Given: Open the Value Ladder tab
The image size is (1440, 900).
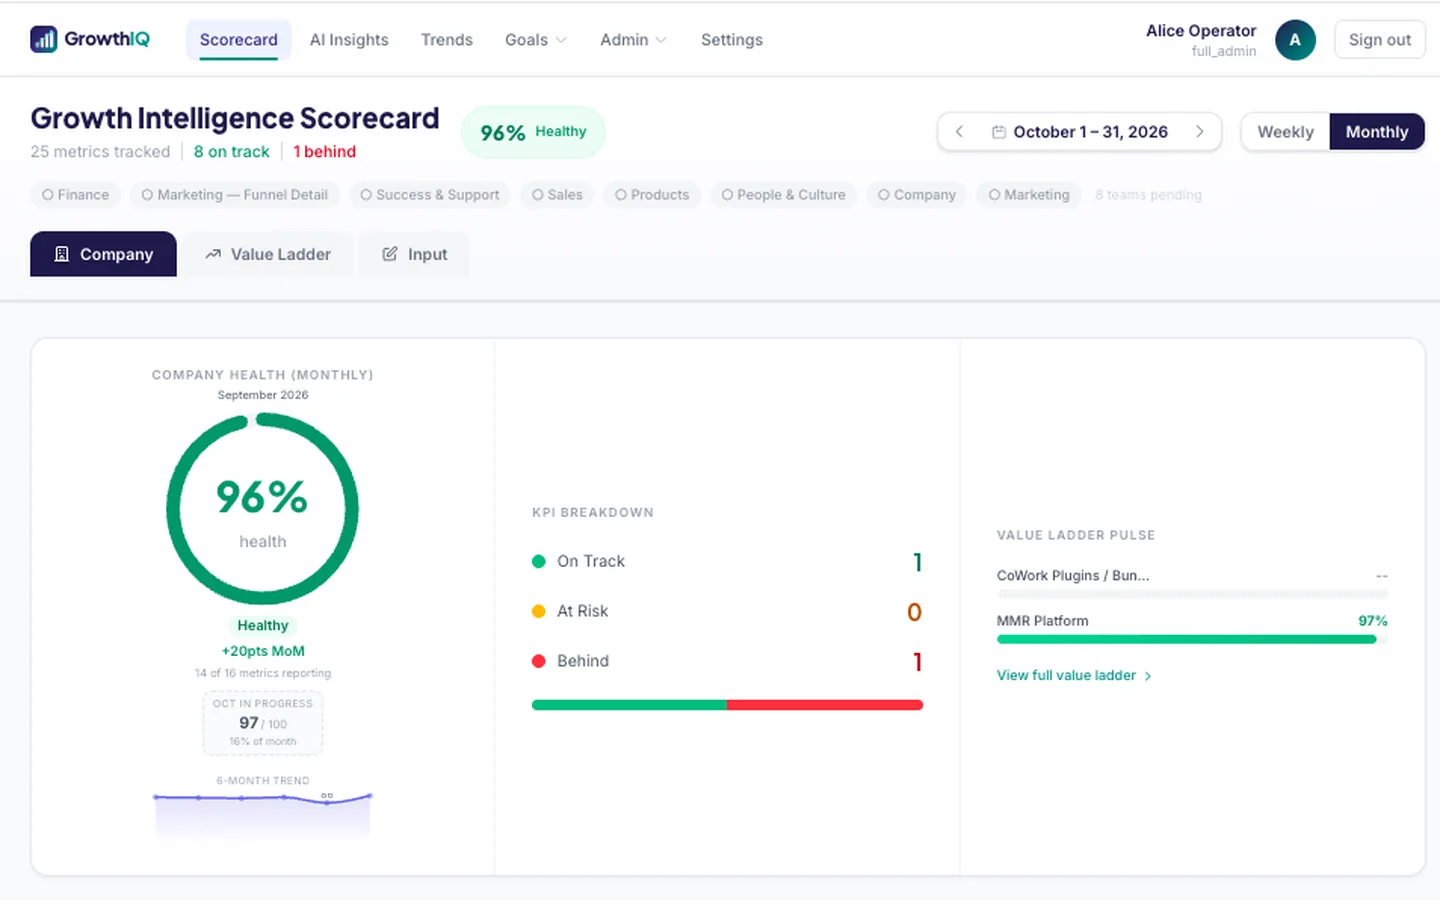Looking at the screenshot, I should (268, 254).
